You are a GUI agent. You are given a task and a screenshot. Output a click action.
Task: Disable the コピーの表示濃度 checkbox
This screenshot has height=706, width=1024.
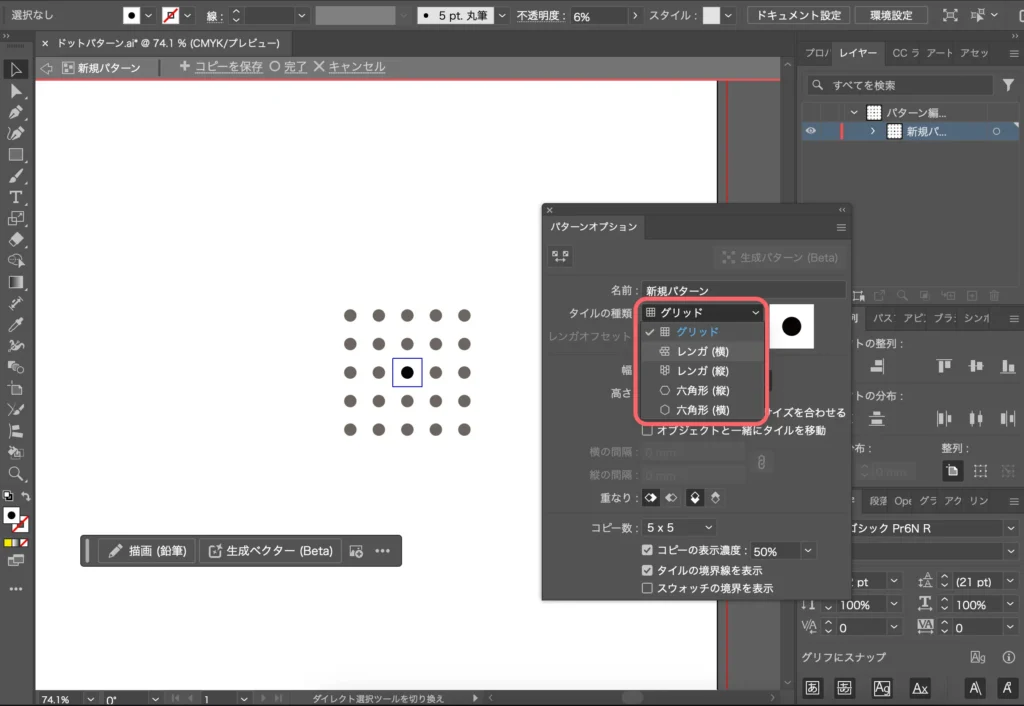point(647,550)
